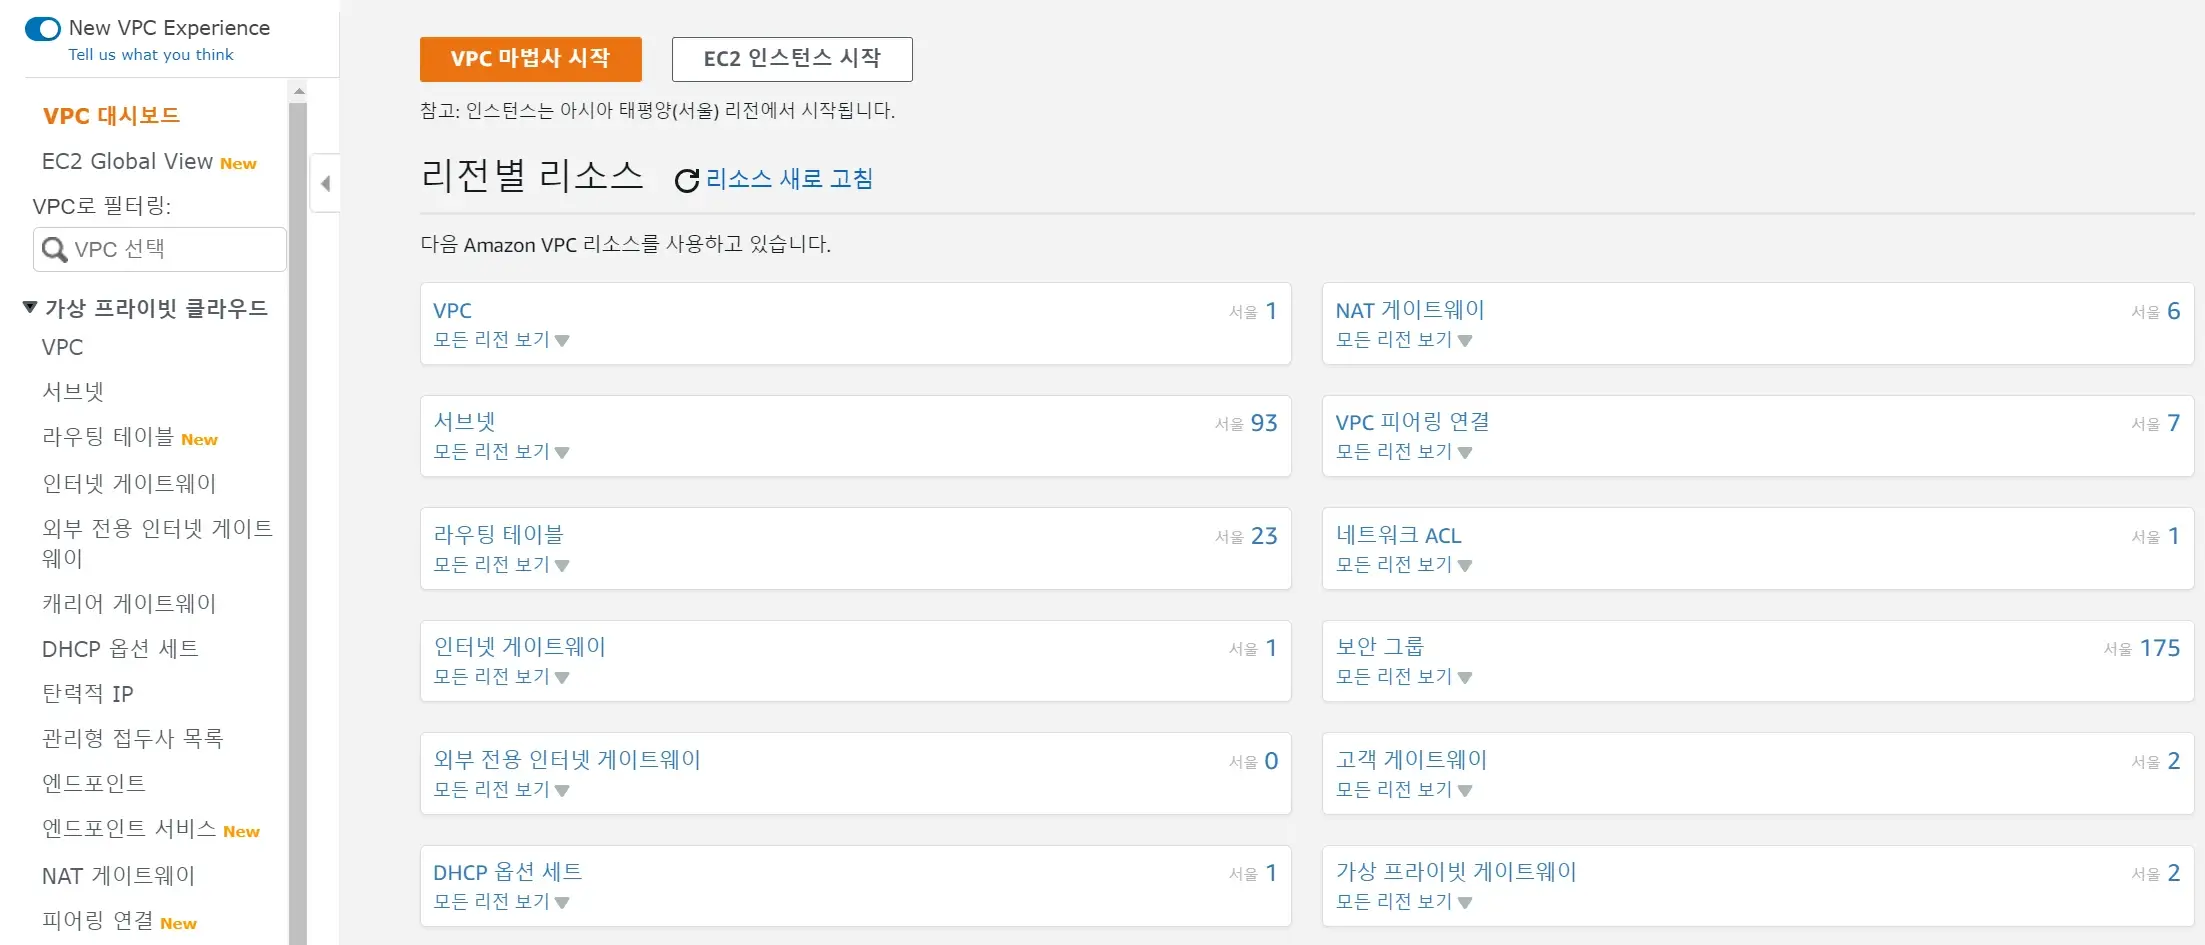The height and width of the screenshot is (945, 2205).
Task: Open 서브넷 in the sidebar menu
Action: click(x=73, y=392)
